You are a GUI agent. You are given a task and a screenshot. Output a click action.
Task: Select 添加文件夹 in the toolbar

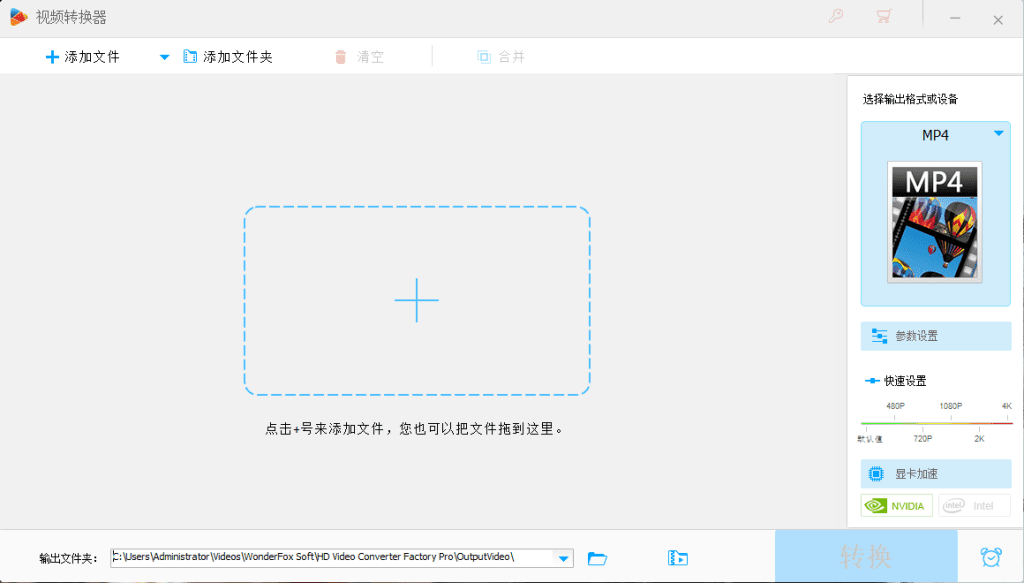point(224,56)
